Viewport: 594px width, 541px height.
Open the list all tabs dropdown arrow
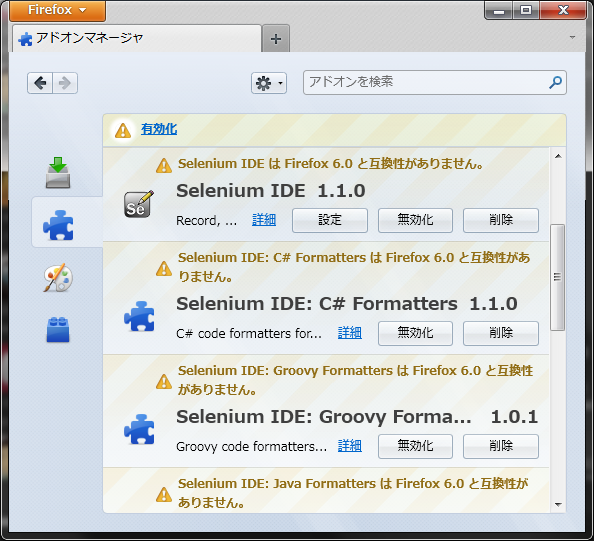[572, 37]
